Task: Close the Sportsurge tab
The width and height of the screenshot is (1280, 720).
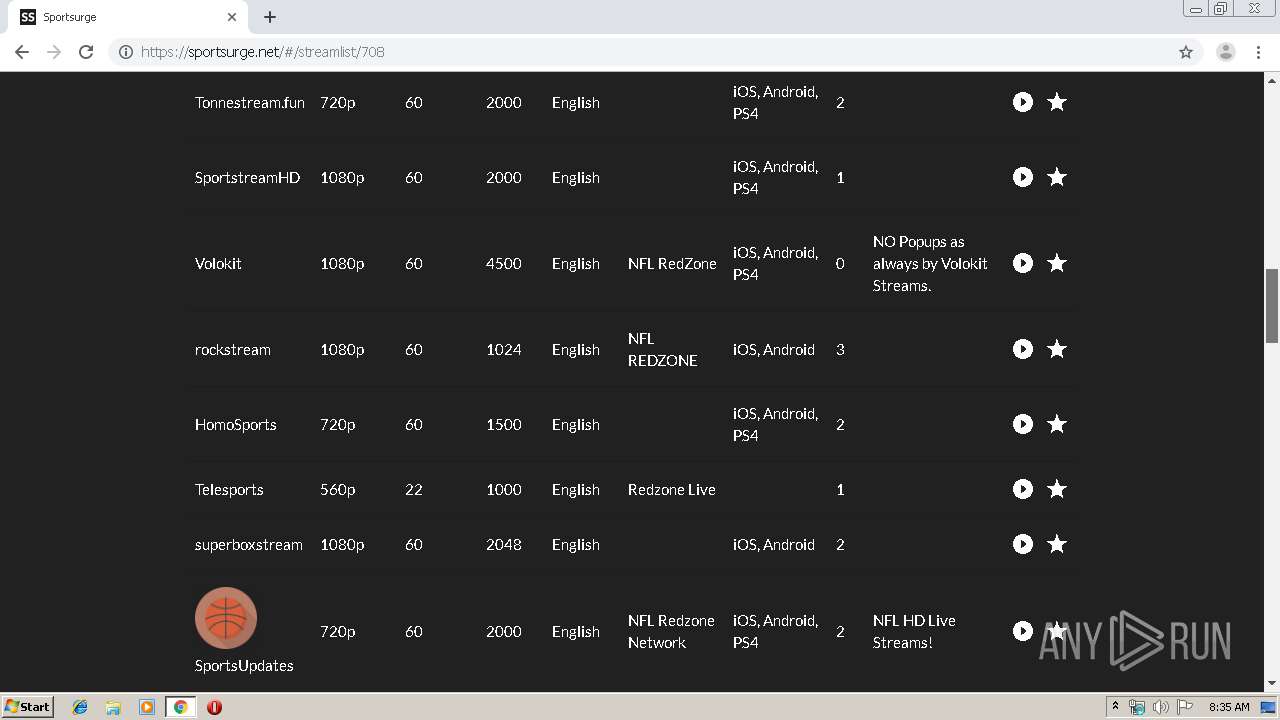Action: pyautogui.click(x=232, y=17)
